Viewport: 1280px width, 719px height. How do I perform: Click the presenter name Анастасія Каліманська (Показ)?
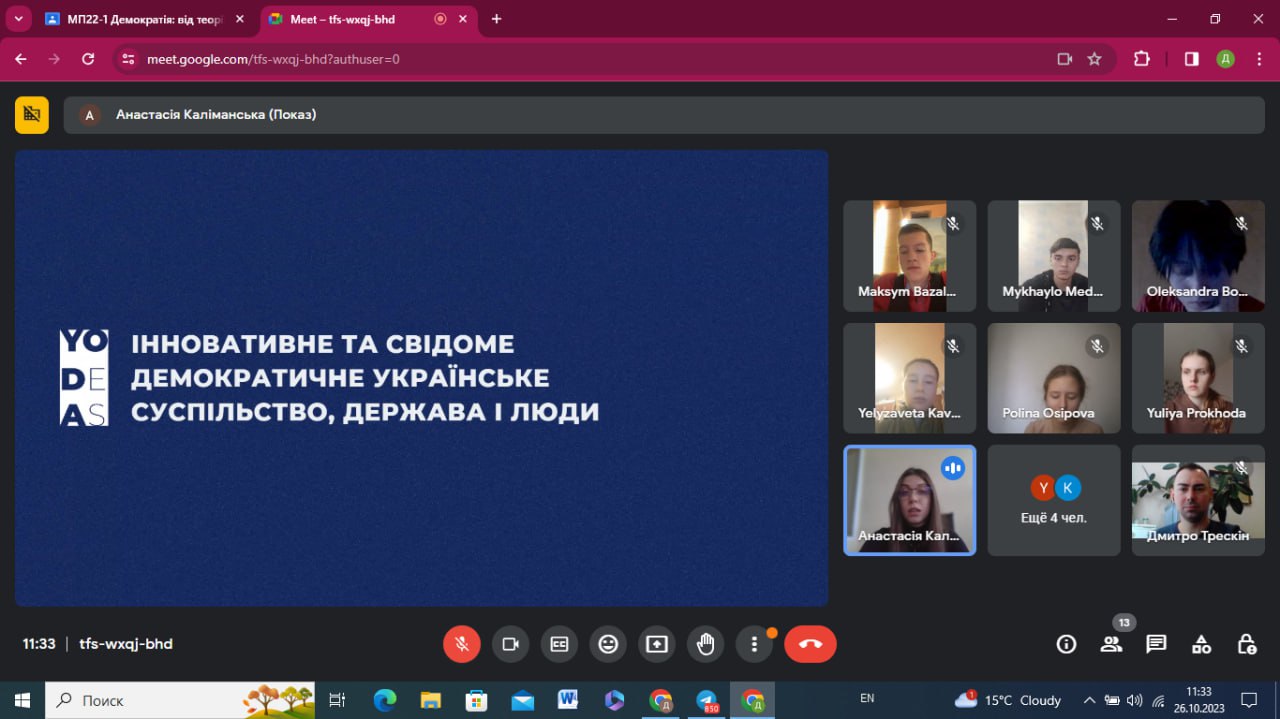(x=216, y=115)
